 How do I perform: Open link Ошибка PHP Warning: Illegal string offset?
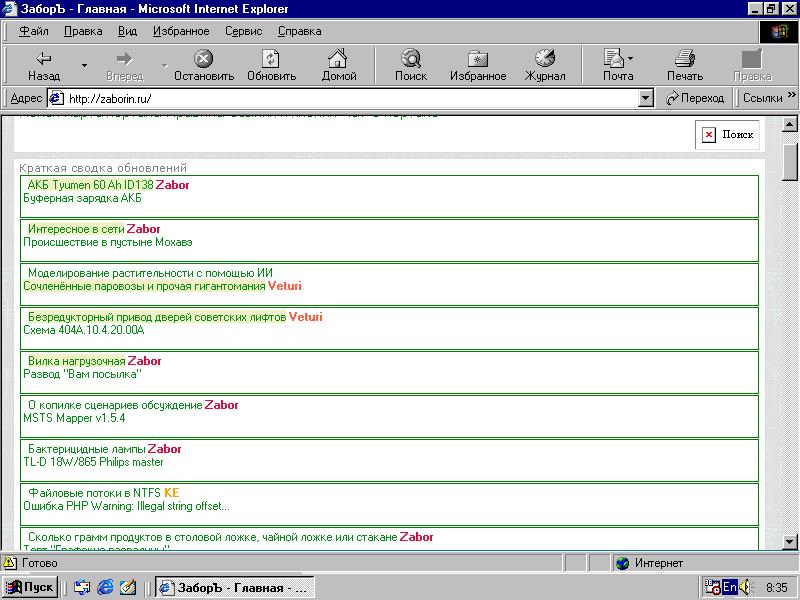pos(126,506)
